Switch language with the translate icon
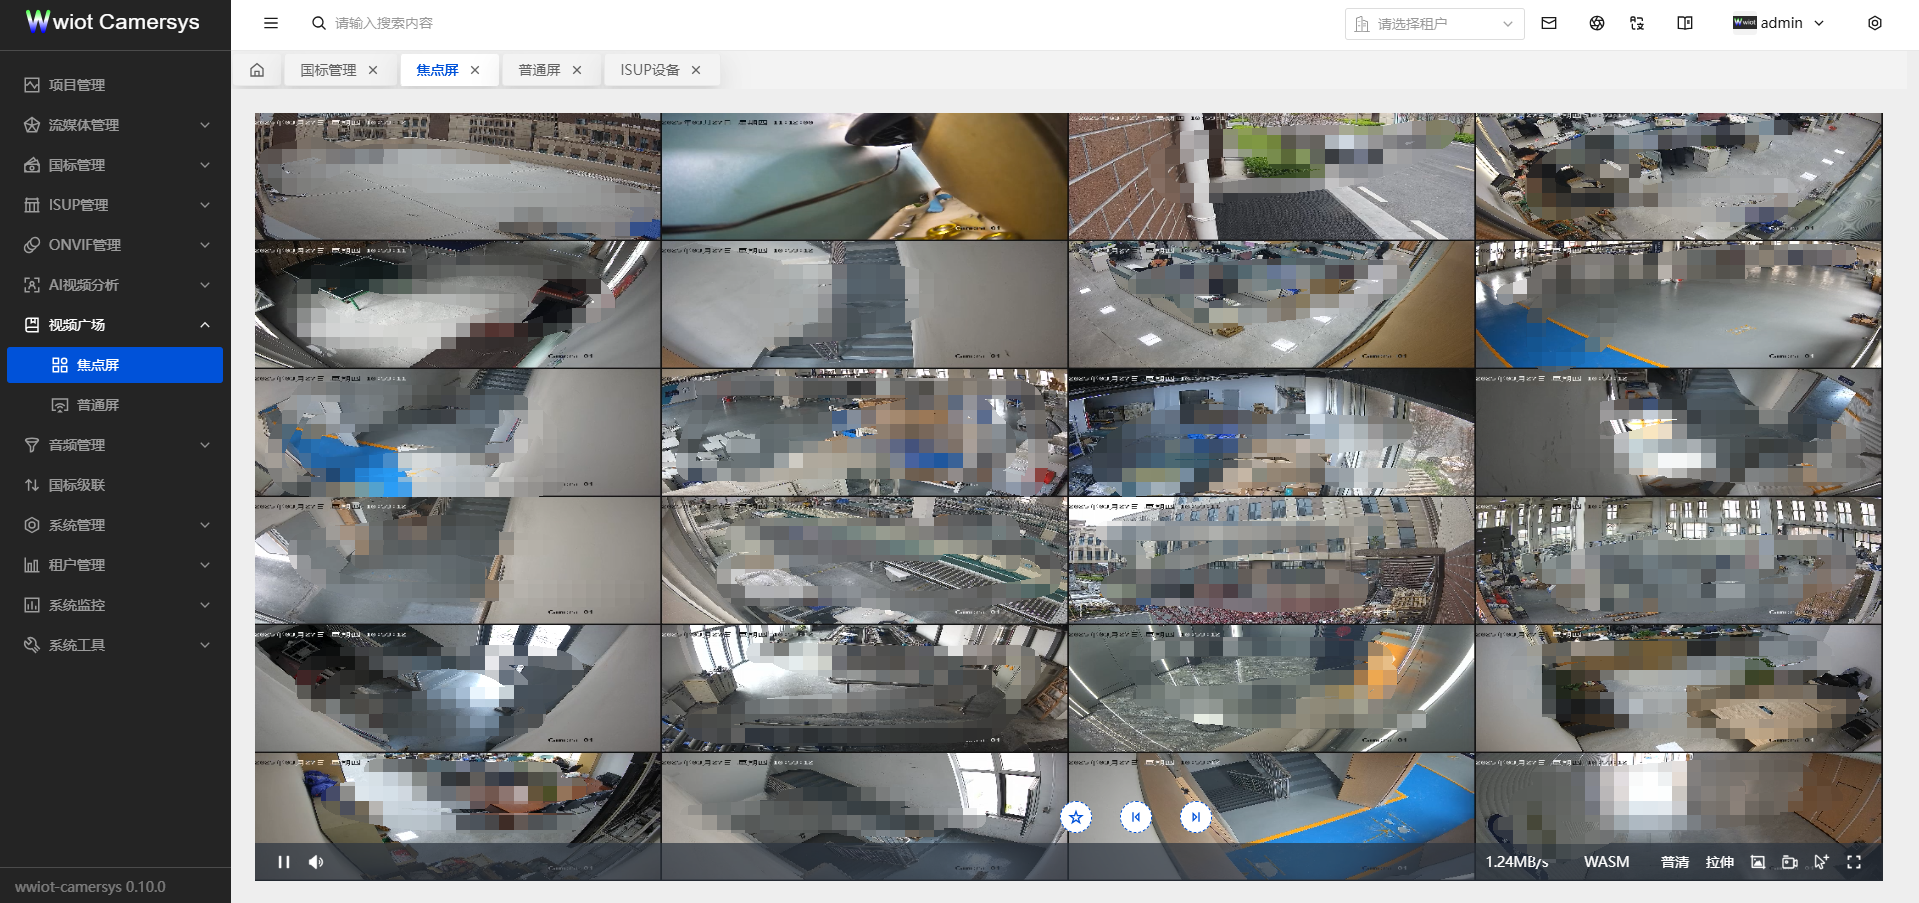Screen dimensions: 1919x903 (1637, 23)
